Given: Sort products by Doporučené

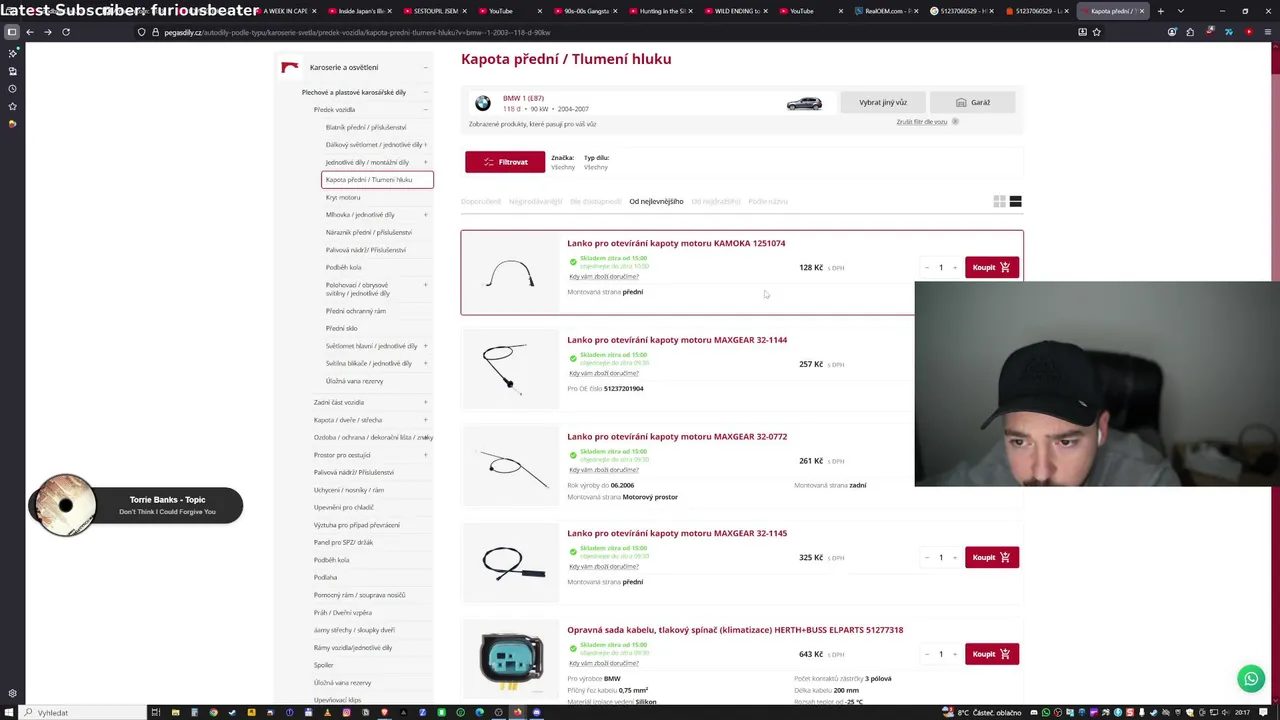Looking at the screenshot, I should pos(480,201).
